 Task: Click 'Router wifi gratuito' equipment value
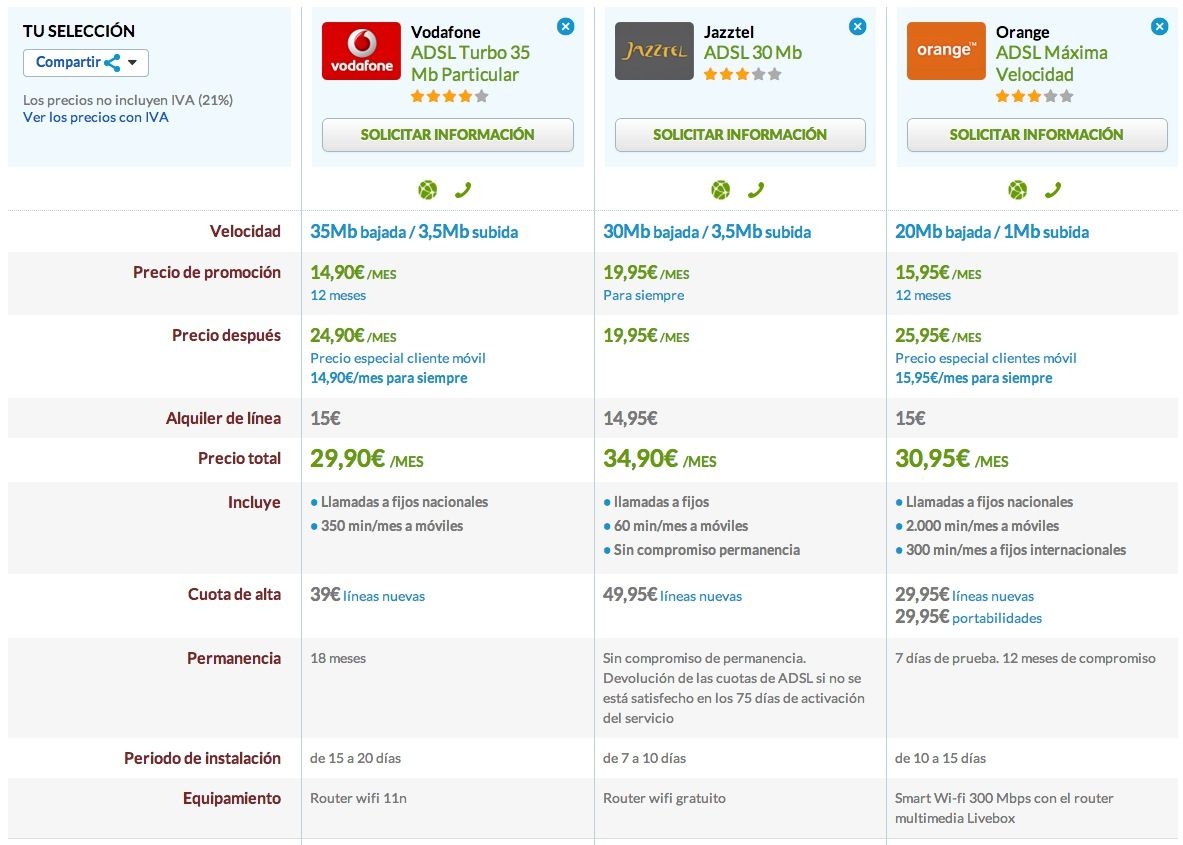point(664,798)
